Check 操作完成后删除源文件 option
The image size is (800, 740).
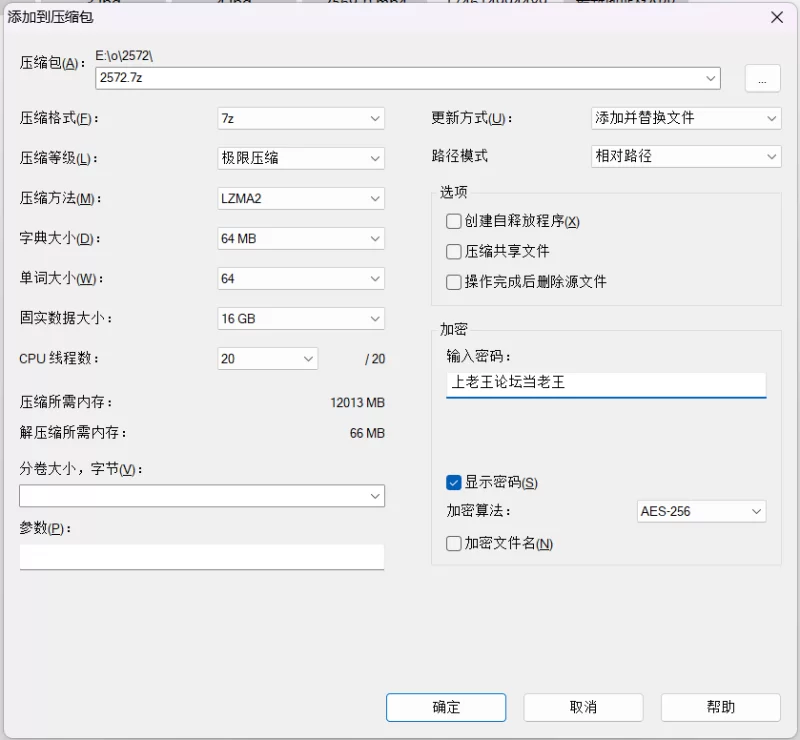453,282
